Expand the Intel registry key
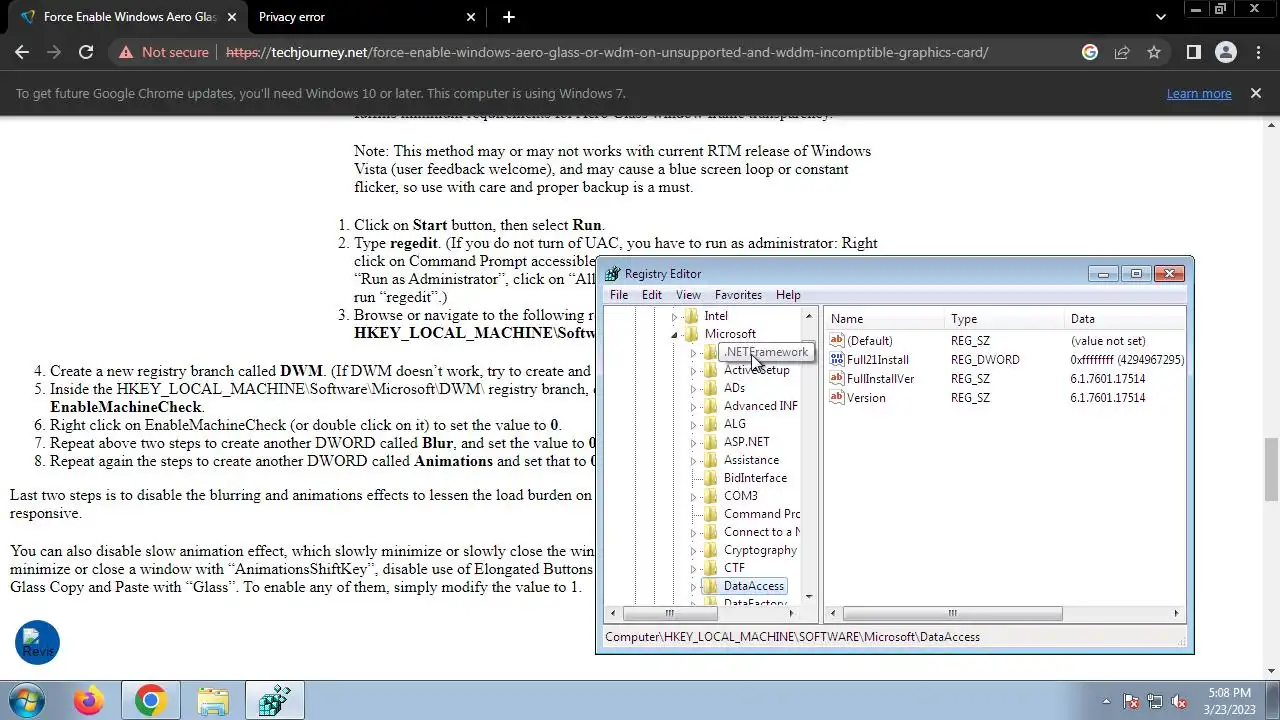1280x720 pixels. pyautogui.click(x=674, y=316)
